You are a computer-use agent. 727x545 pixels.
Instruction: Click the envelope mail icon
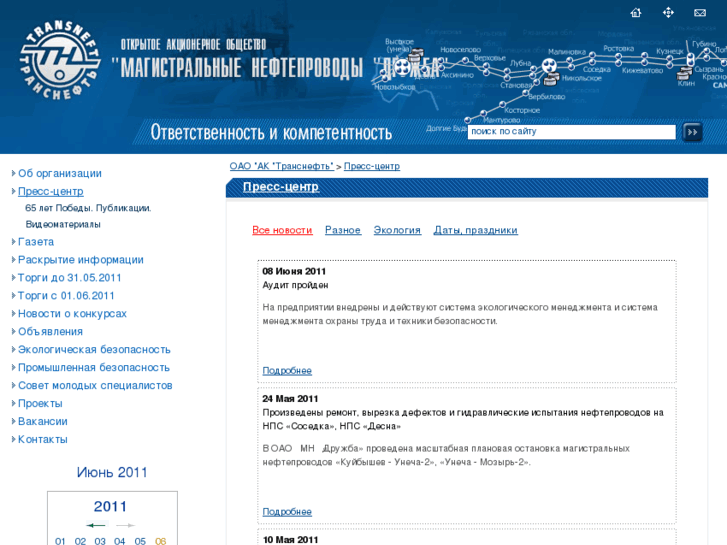(700, 13)
